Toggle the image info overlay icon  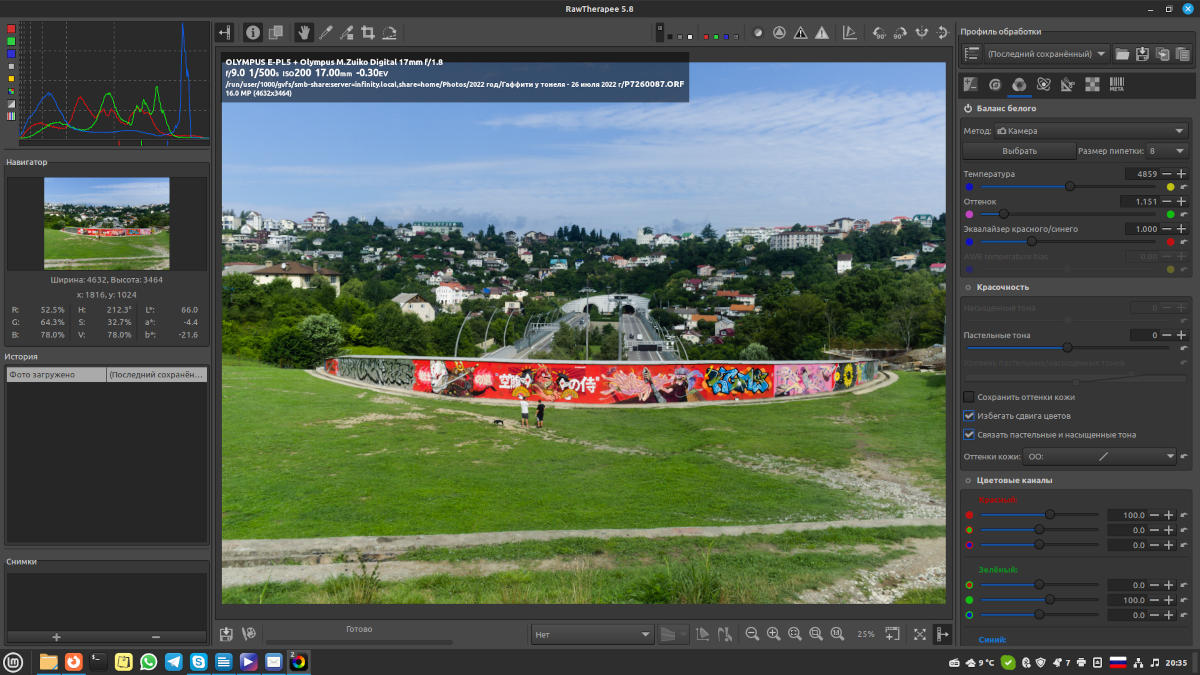coord(253,32)
